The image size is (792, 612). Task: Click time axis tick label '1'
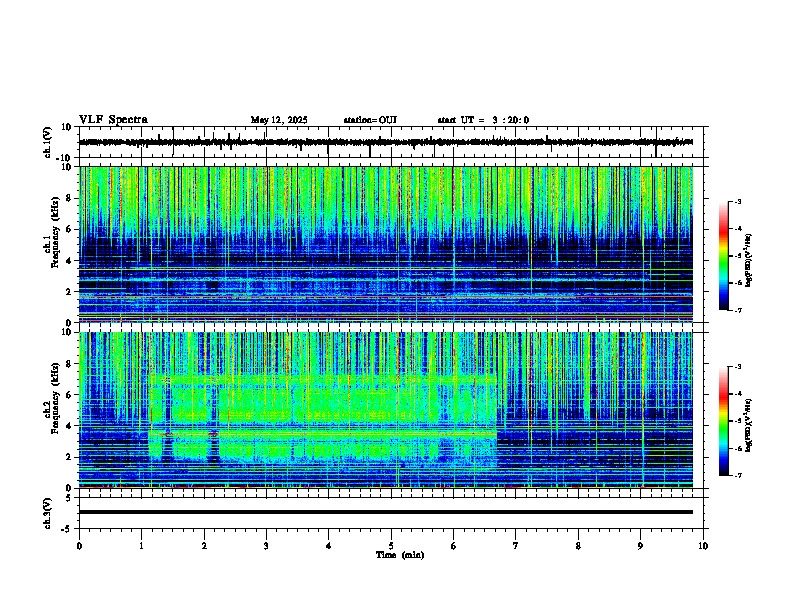coord(141,546)
